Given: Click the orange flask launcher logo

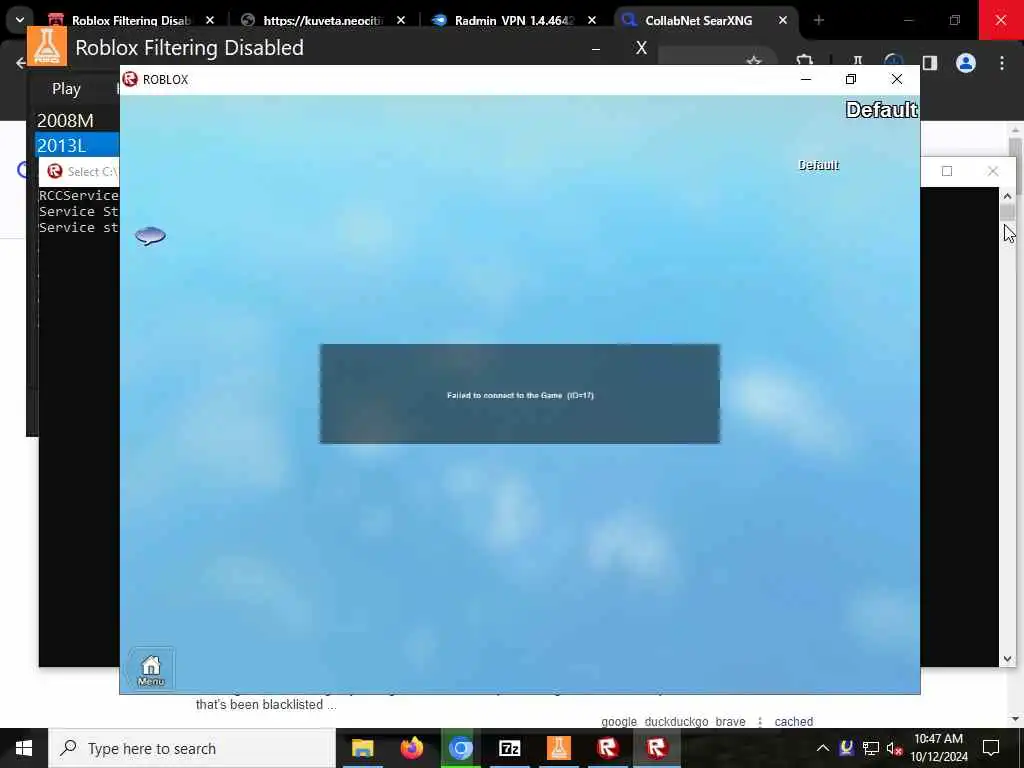Looking at the screenshot, I should [x=47, y=46].
